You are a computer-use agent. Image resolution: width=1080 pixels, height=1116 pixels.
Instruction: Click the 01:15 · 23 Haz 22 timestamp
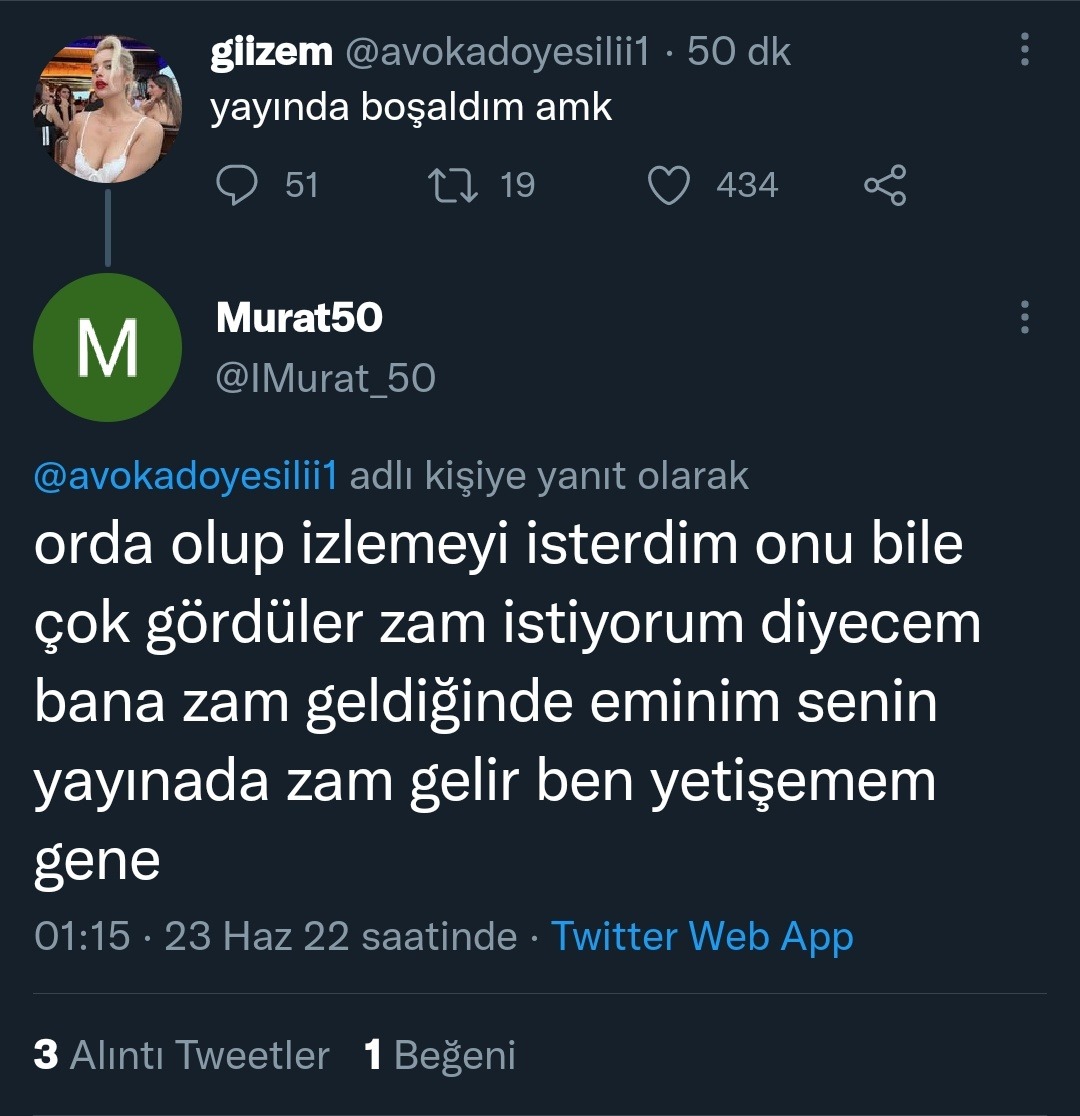coord(275,936)
